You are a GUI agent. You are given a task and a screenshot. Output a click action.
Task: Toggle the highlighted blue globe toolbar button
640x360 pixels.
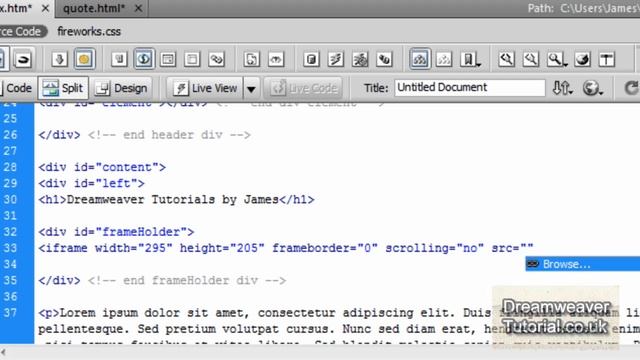click(x=144, y=60)
